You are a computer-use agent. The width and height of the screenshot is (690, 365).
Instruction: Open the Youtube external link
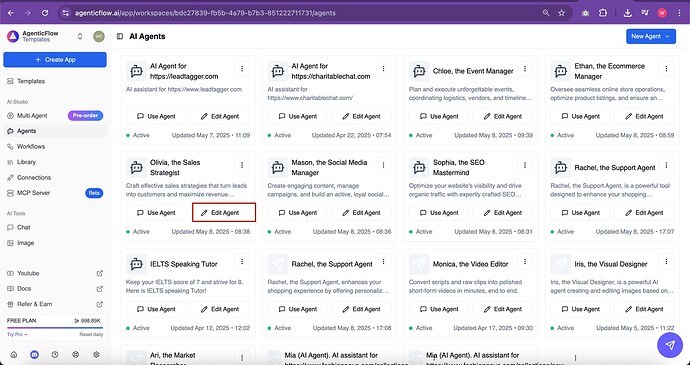(x=55, y=273)
